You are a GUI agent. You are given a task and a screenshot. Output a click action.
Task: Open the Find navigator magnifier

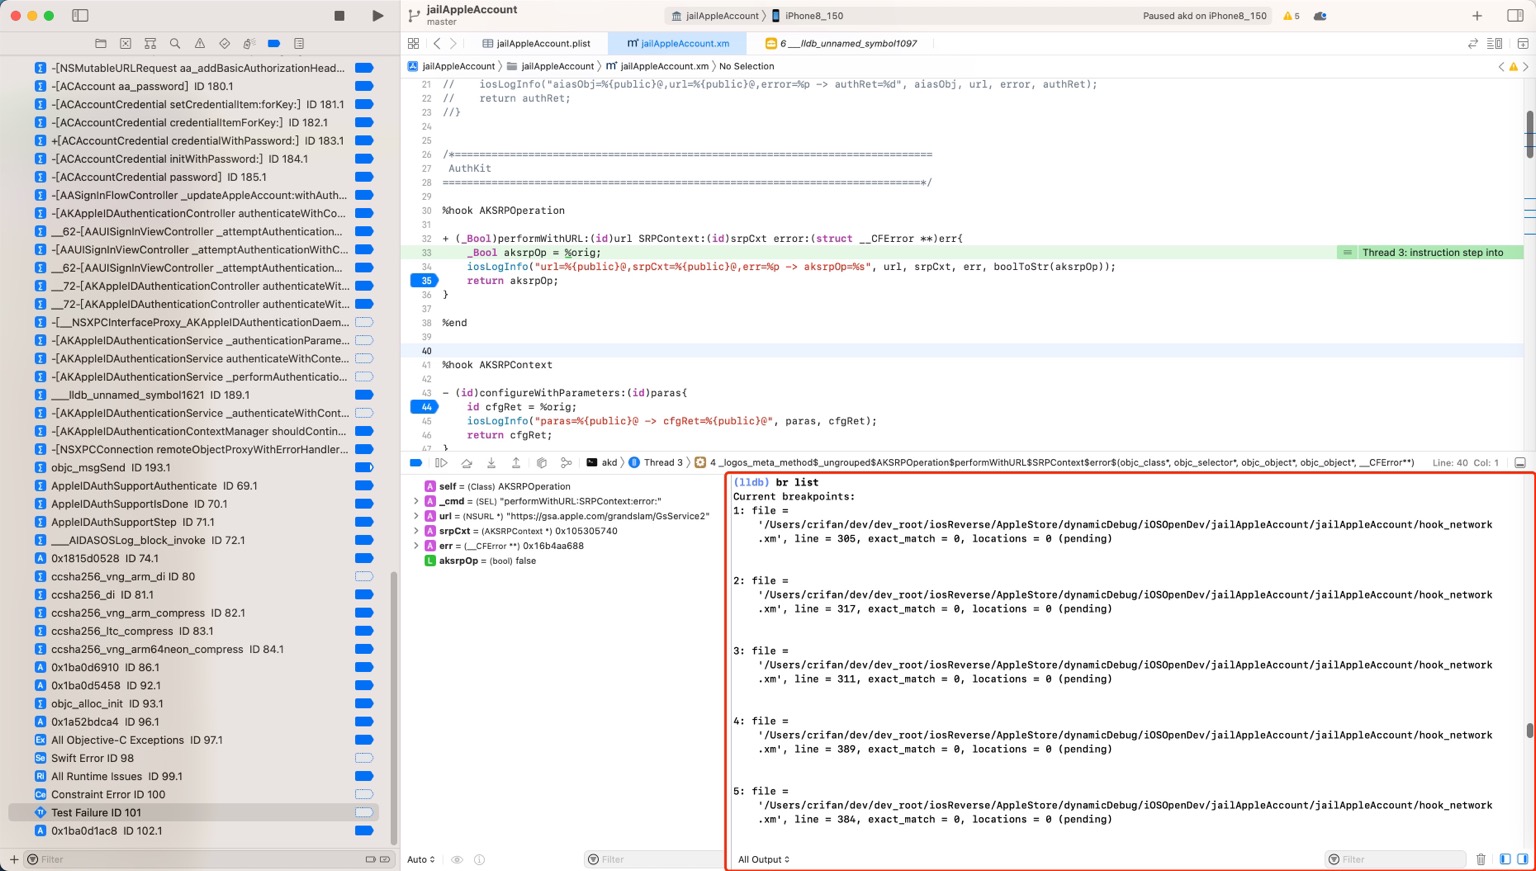[175, 44]
